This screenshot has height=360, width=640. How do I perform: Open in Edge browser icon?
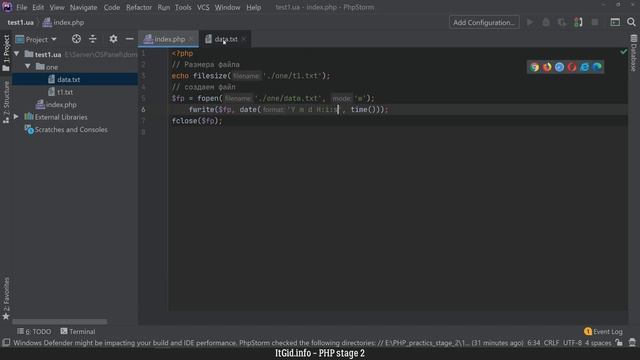tap(597, 67)
